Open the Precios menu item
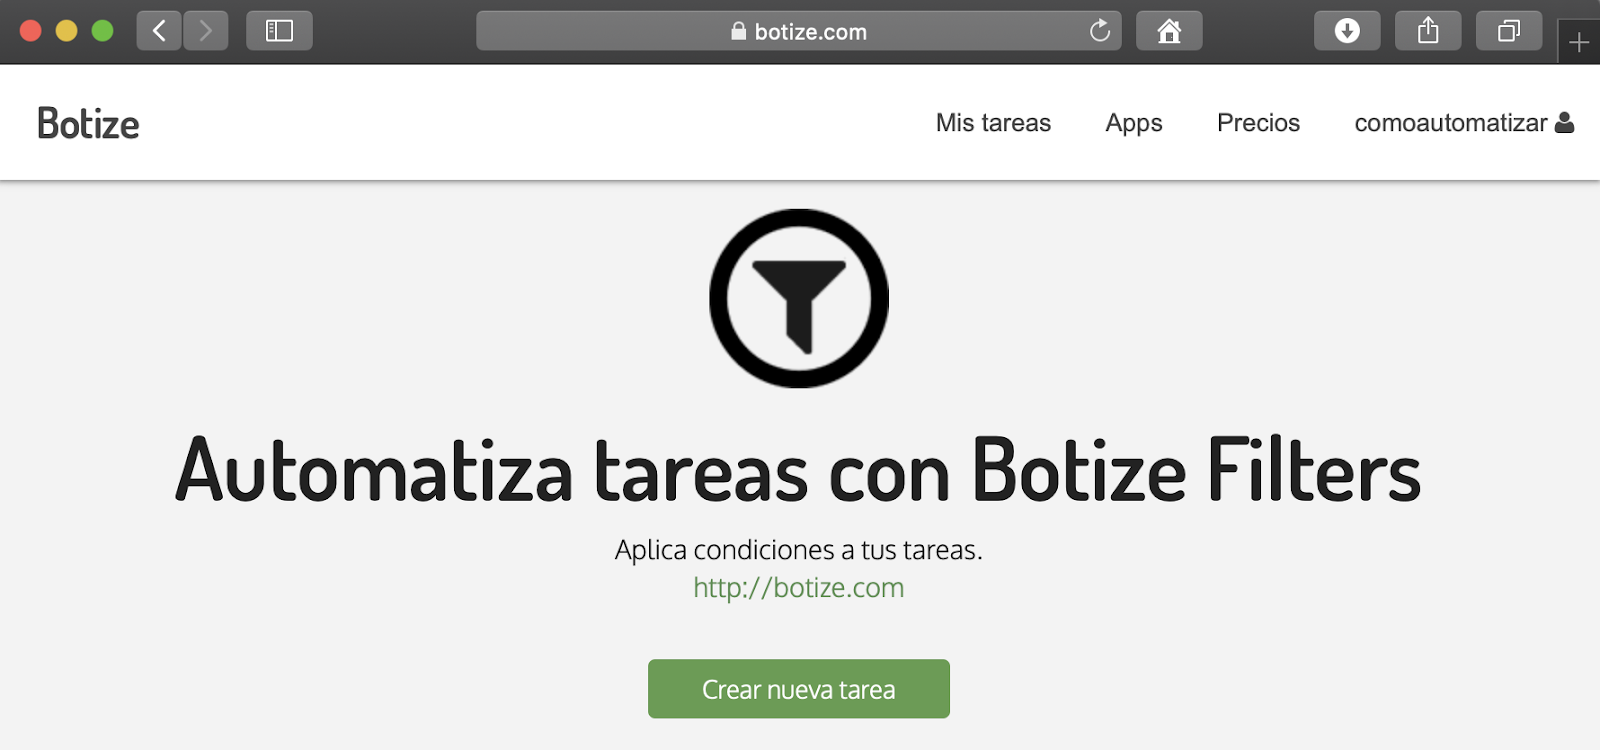This screenshot has height=750, width=1600. click(1258, 123)
